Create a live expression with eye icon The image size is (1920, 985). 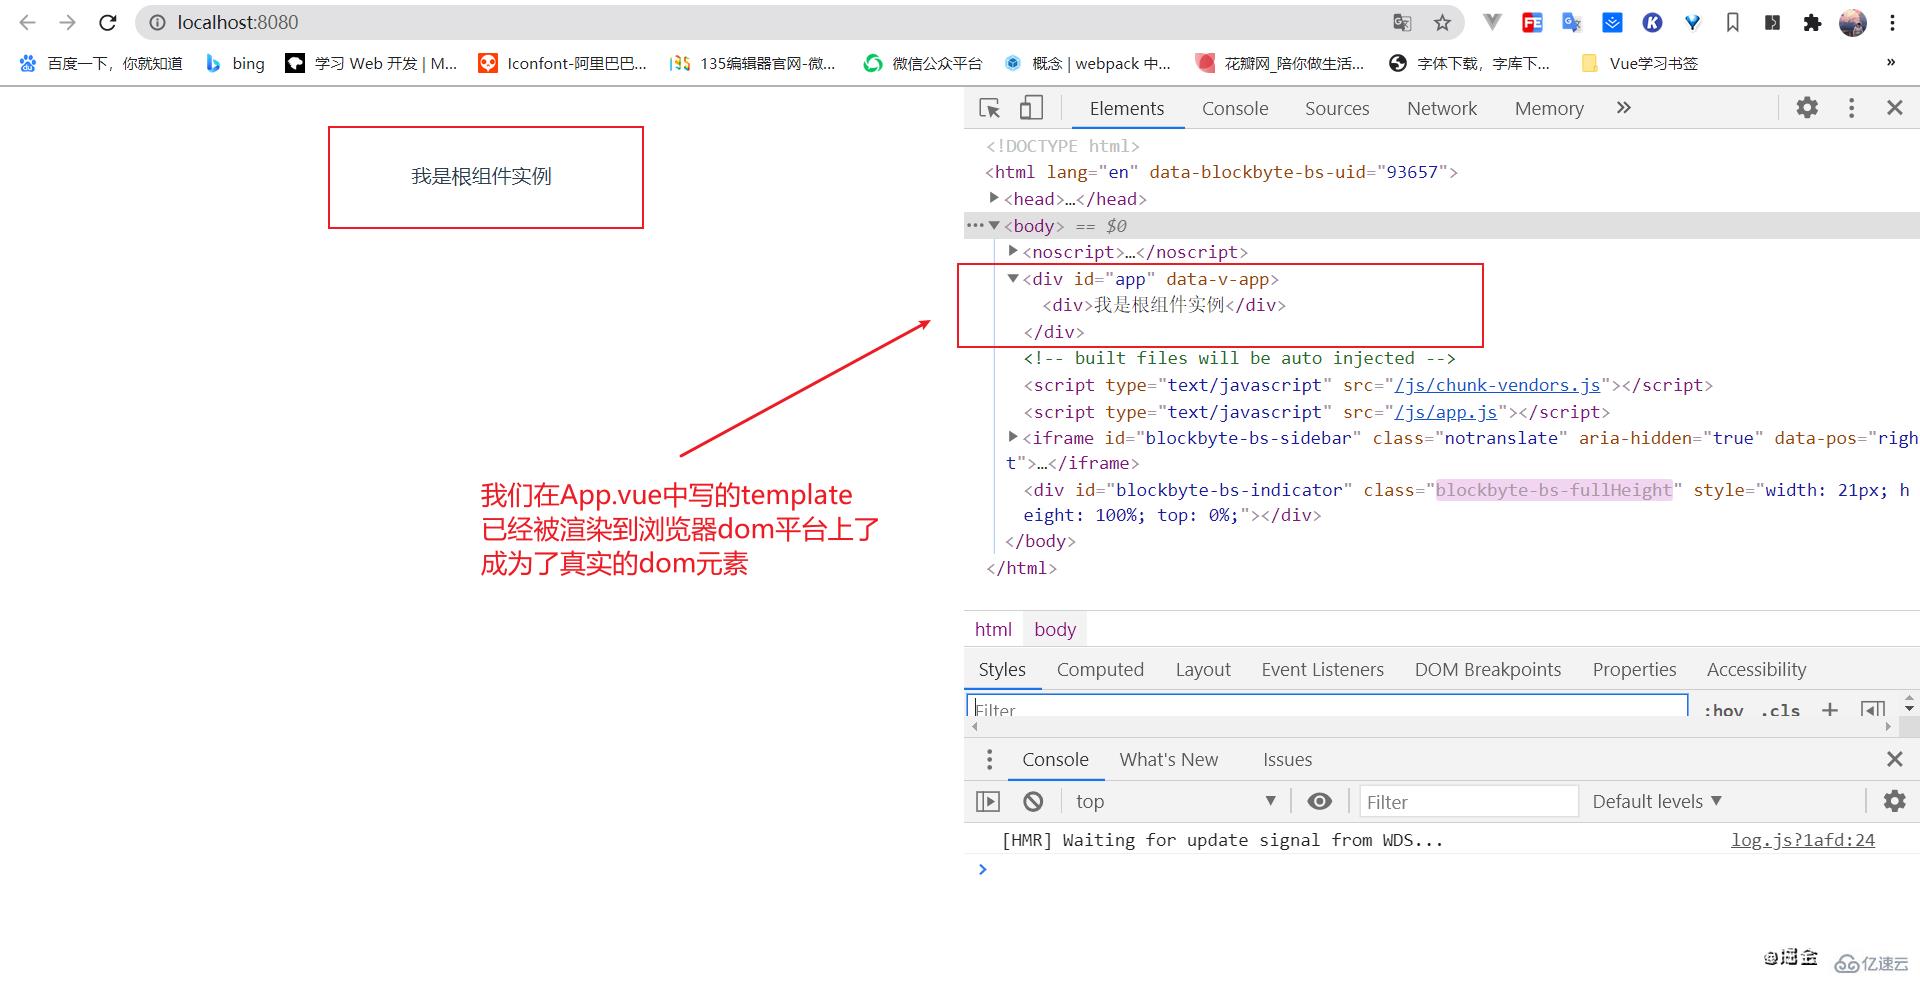click(x=1319, y=801)
